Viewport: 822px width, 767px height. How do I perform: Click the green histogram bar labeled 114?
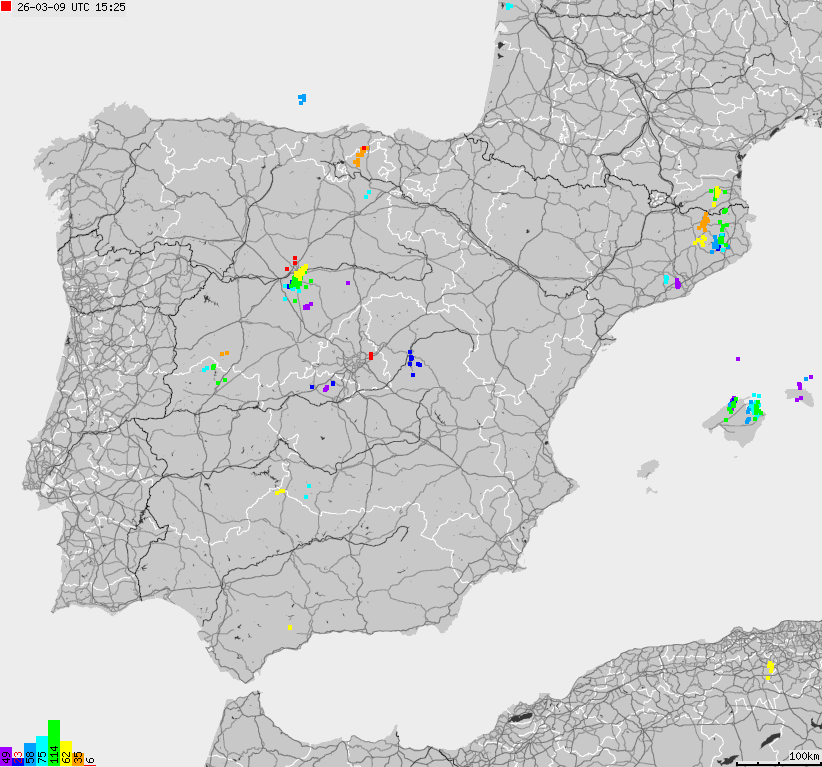pos(54,740)
